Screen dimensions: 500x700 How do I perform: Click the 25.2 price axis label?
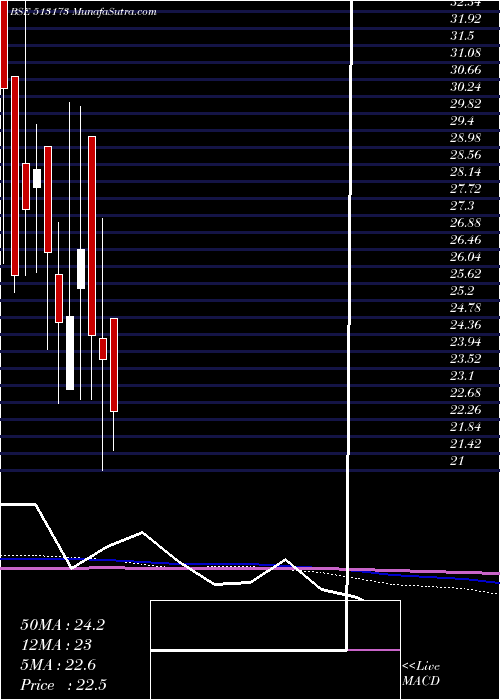point(462,290)
